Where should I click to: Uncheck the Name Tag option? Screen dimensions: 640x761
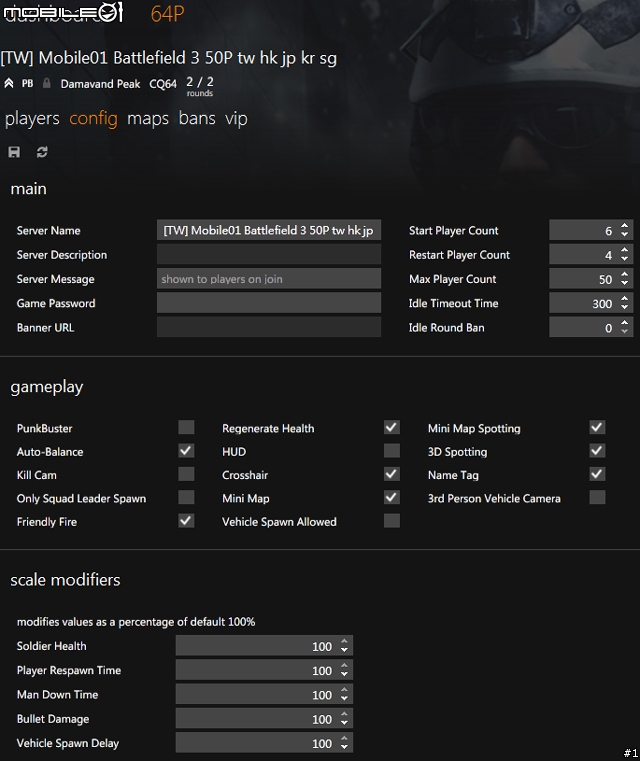pos(597,474)
